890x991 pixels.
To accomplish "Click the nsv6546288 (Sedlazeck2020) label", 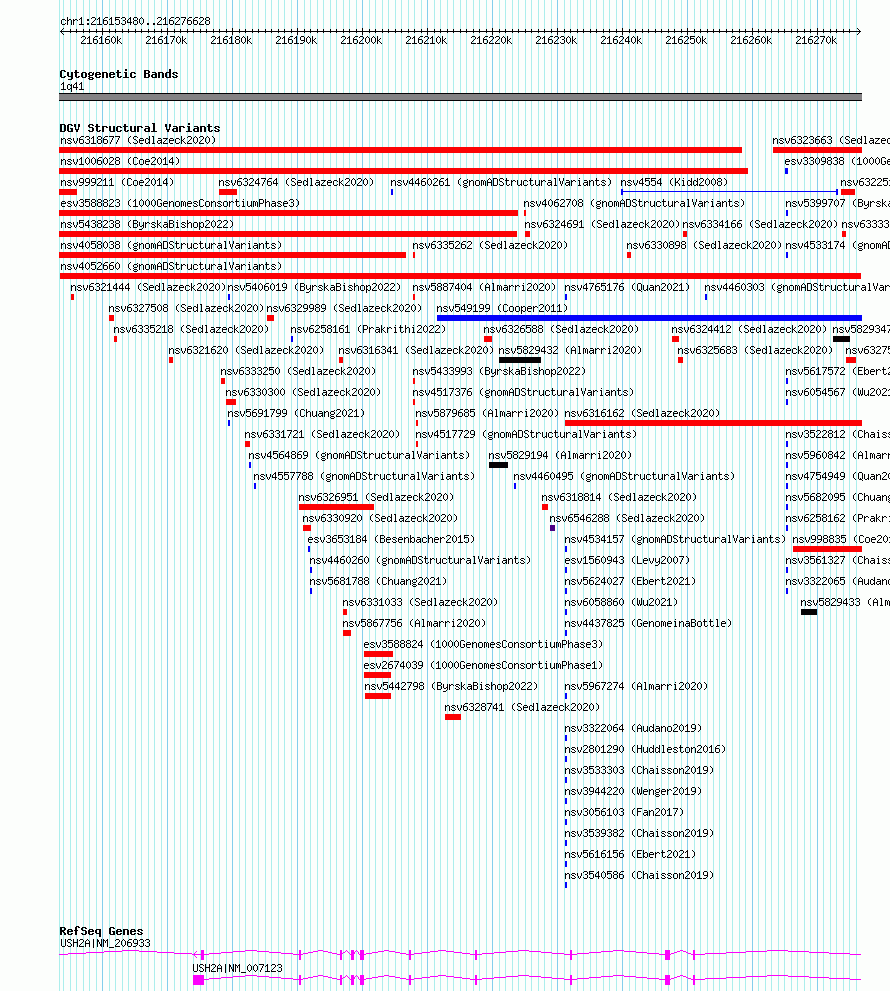I will 627,518.
